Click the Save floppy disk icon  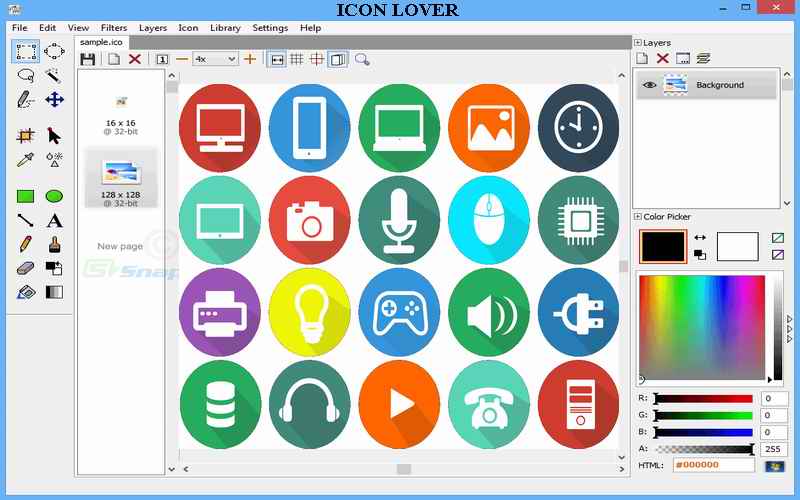pos(88,60)
